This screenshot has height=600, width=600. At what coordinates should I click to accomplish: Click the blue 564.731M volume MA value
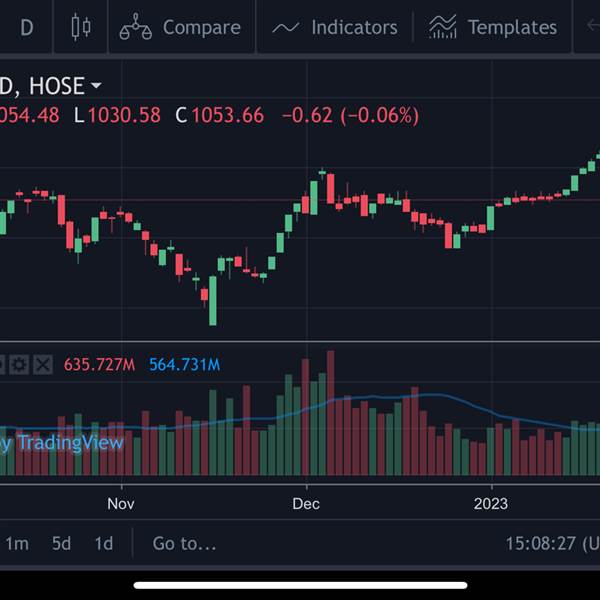184,365
